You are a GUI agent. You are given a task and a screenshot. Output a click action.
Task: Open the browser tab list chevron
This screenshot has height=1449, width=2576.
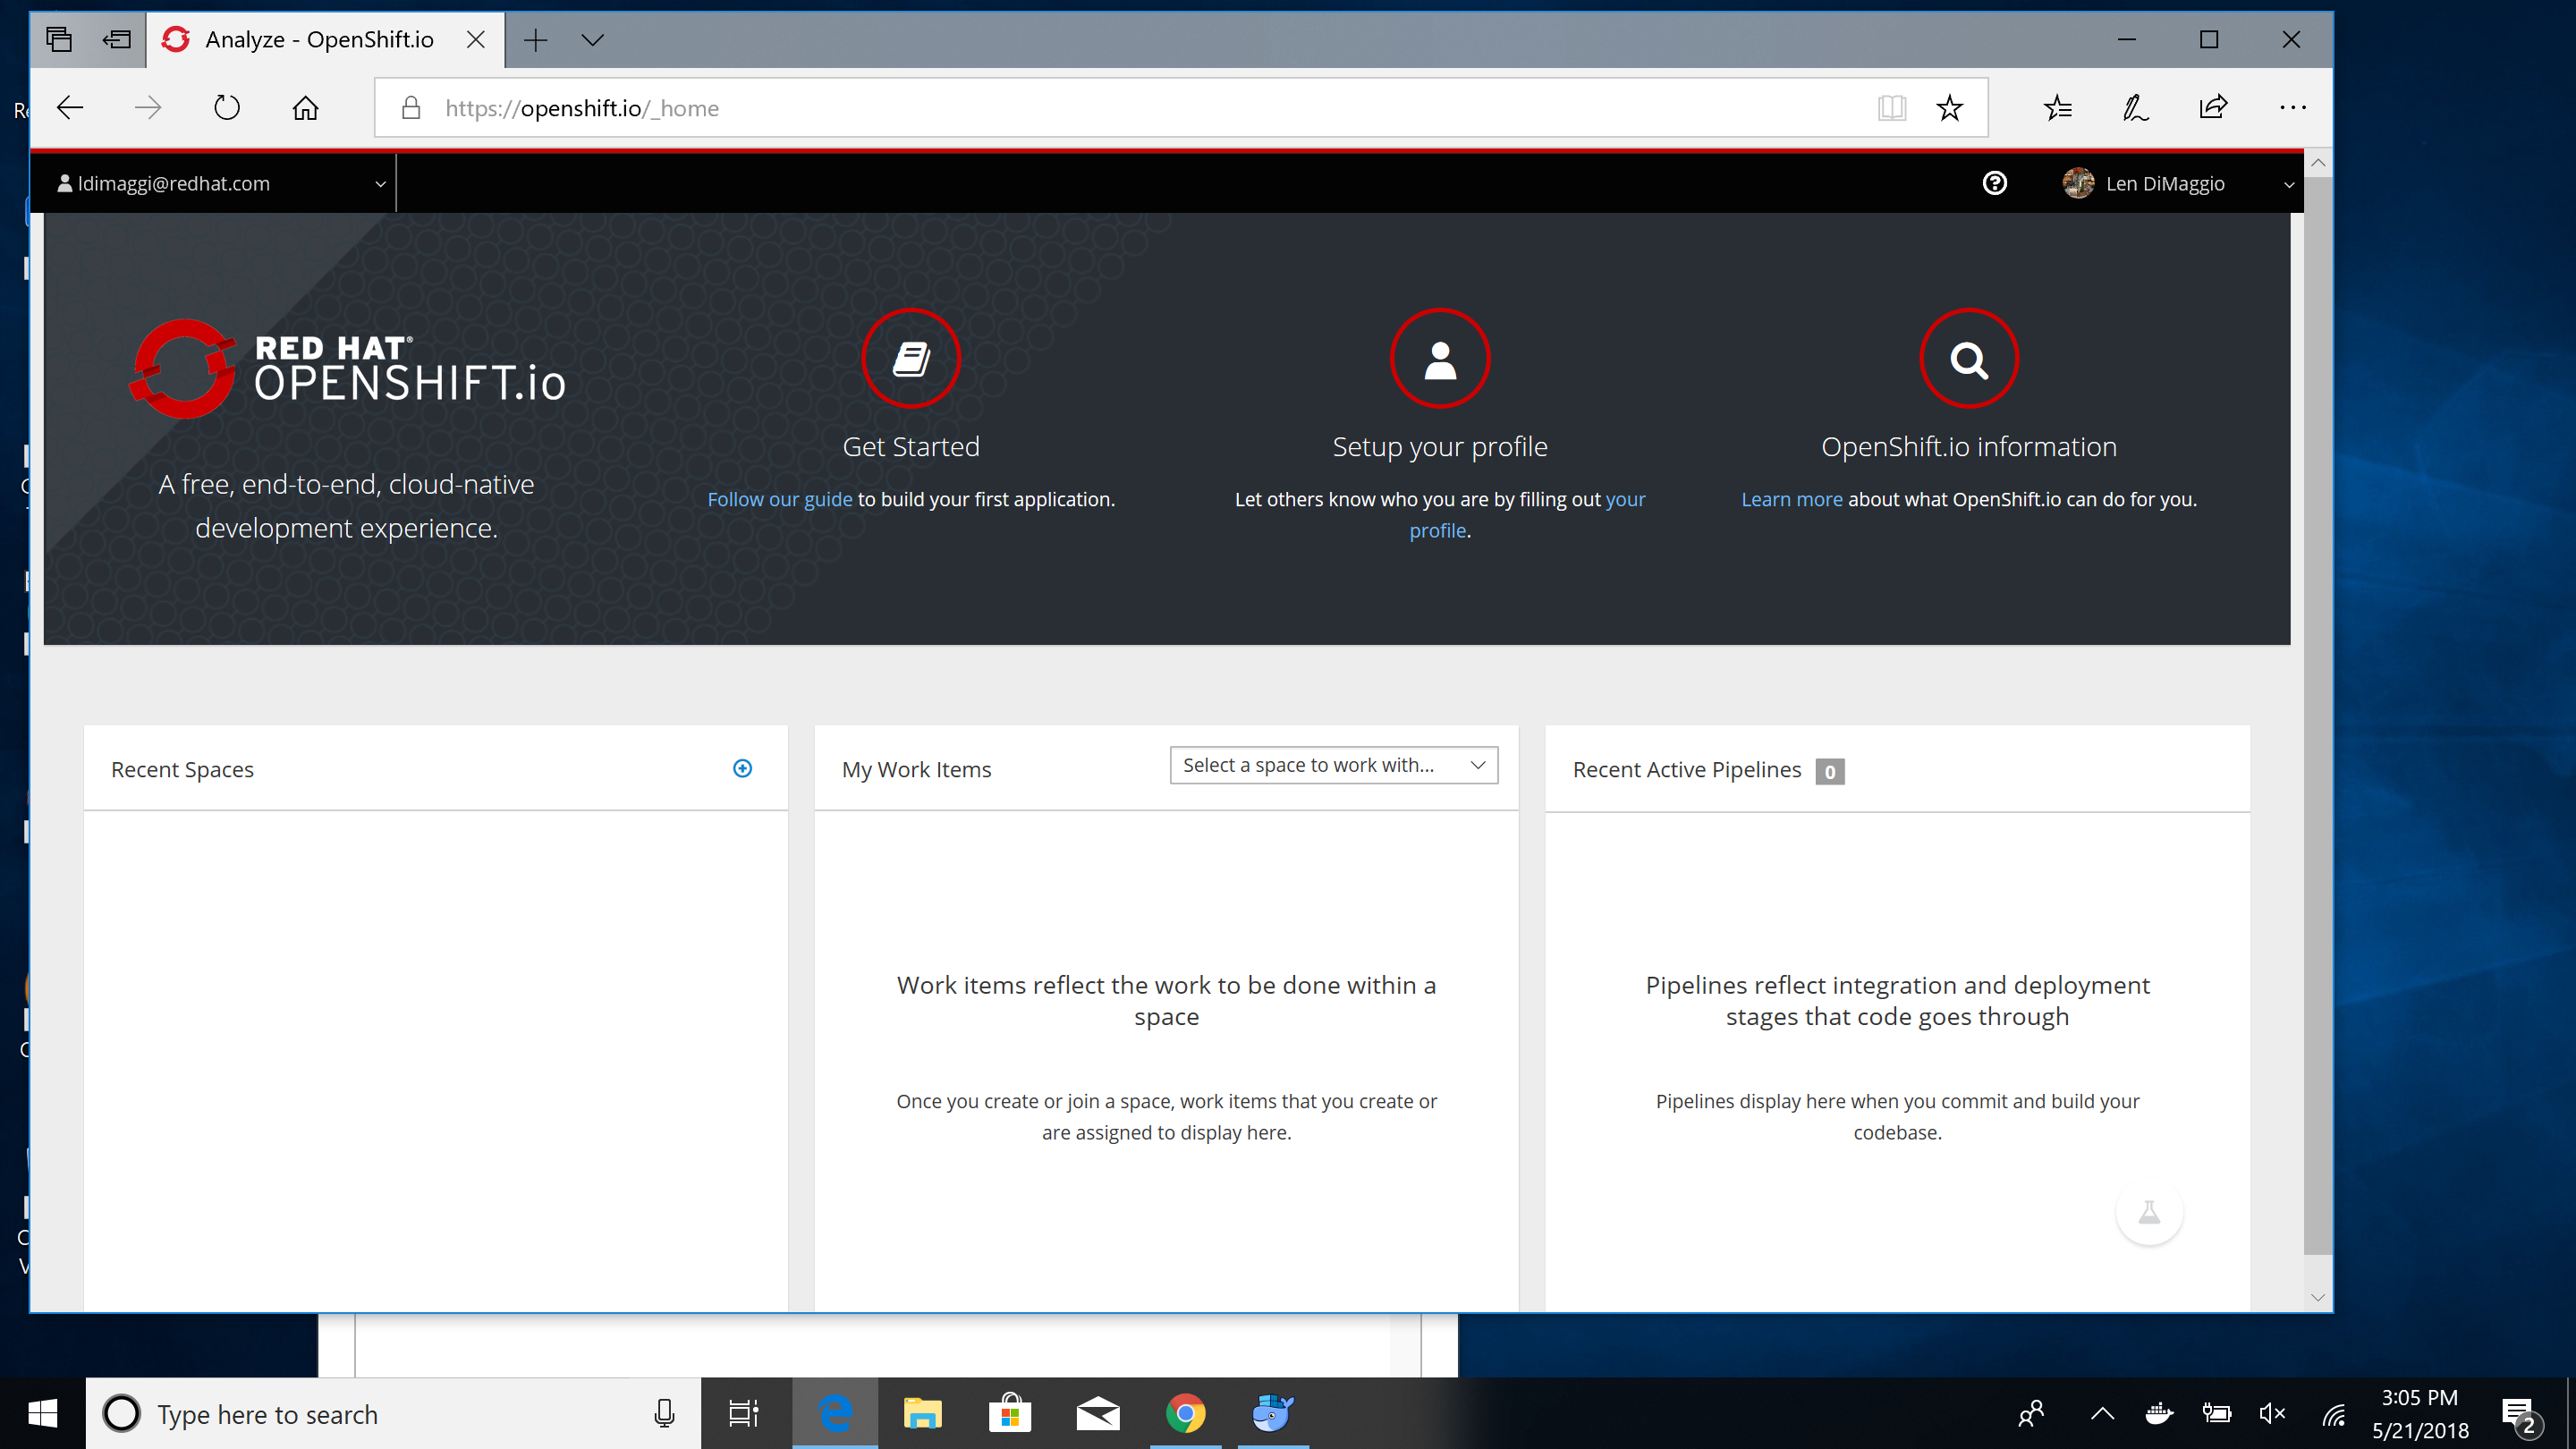click(x=593, y=40)
